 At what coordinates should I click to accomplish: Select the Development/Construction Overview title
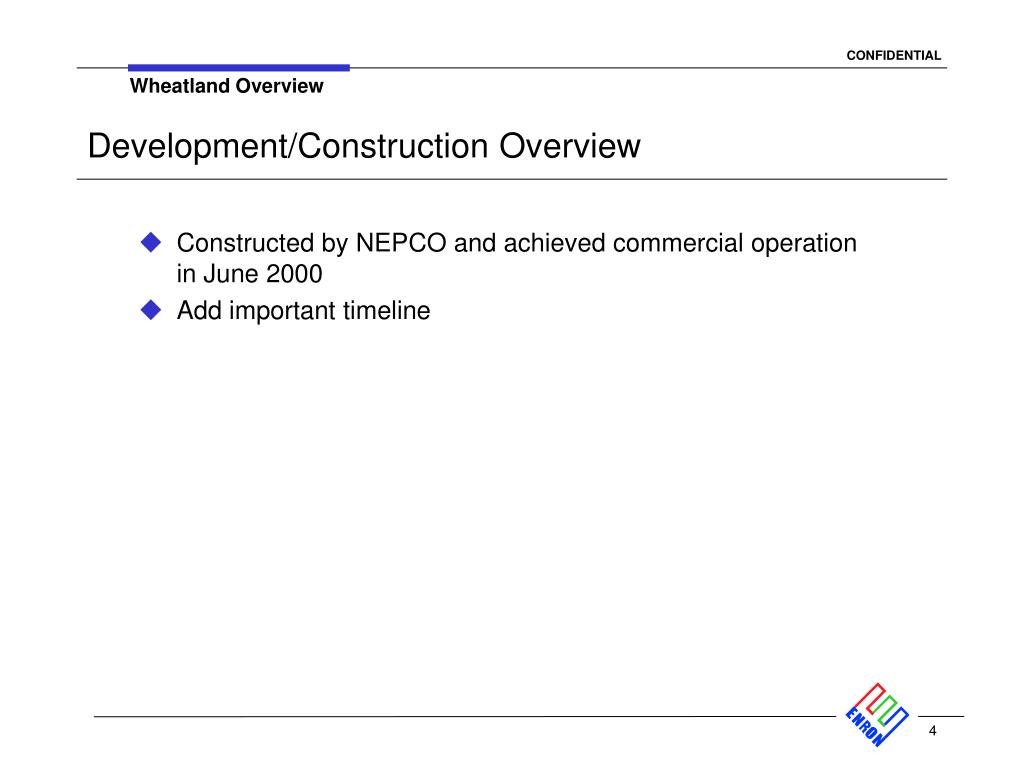point(365,144)
